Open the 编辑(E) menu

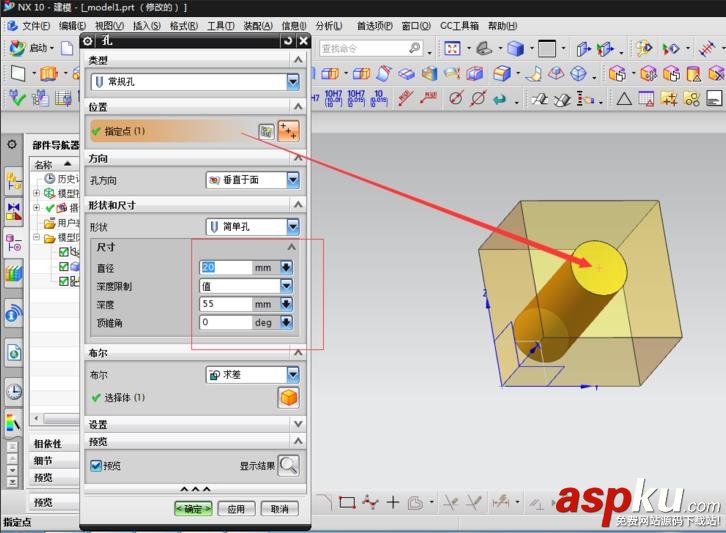[x=72, y=26]
